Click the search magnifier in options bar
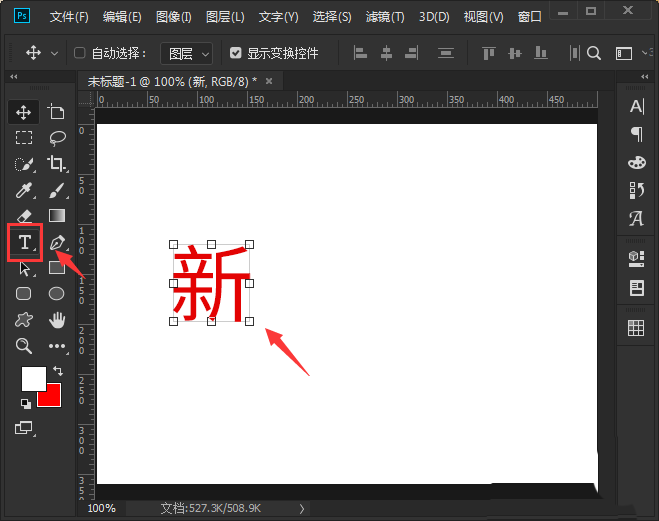 (593, 53)
